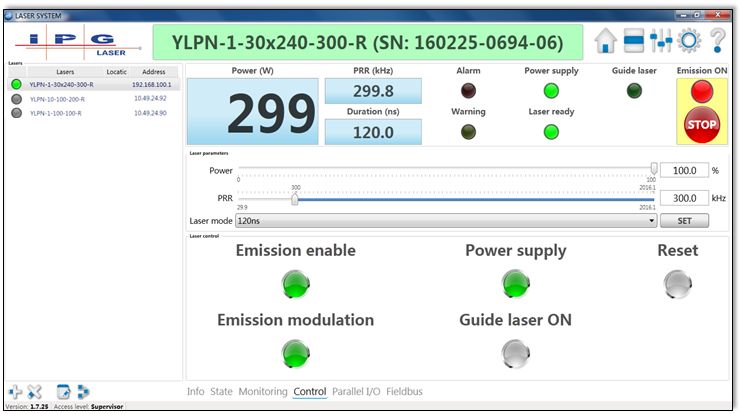742x414 pixels.
Task: Open the gear settings icon
Action: [x=689, y=41]
